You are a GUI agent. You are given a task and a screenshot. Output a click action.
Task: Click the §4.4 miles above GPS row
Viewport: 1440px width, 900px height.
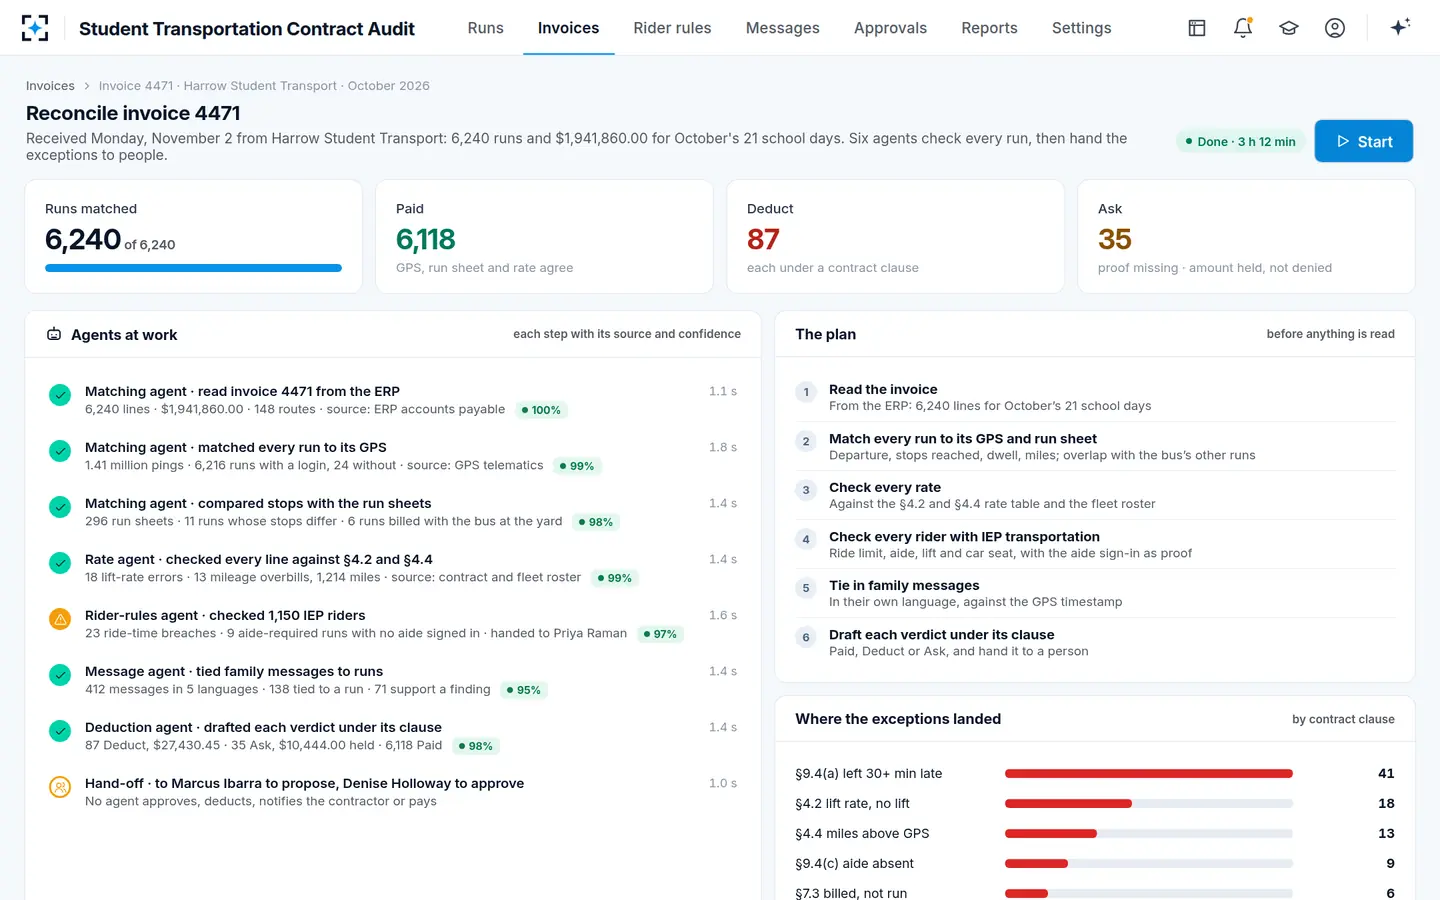pyautogui.click(x=1095, y=833)
